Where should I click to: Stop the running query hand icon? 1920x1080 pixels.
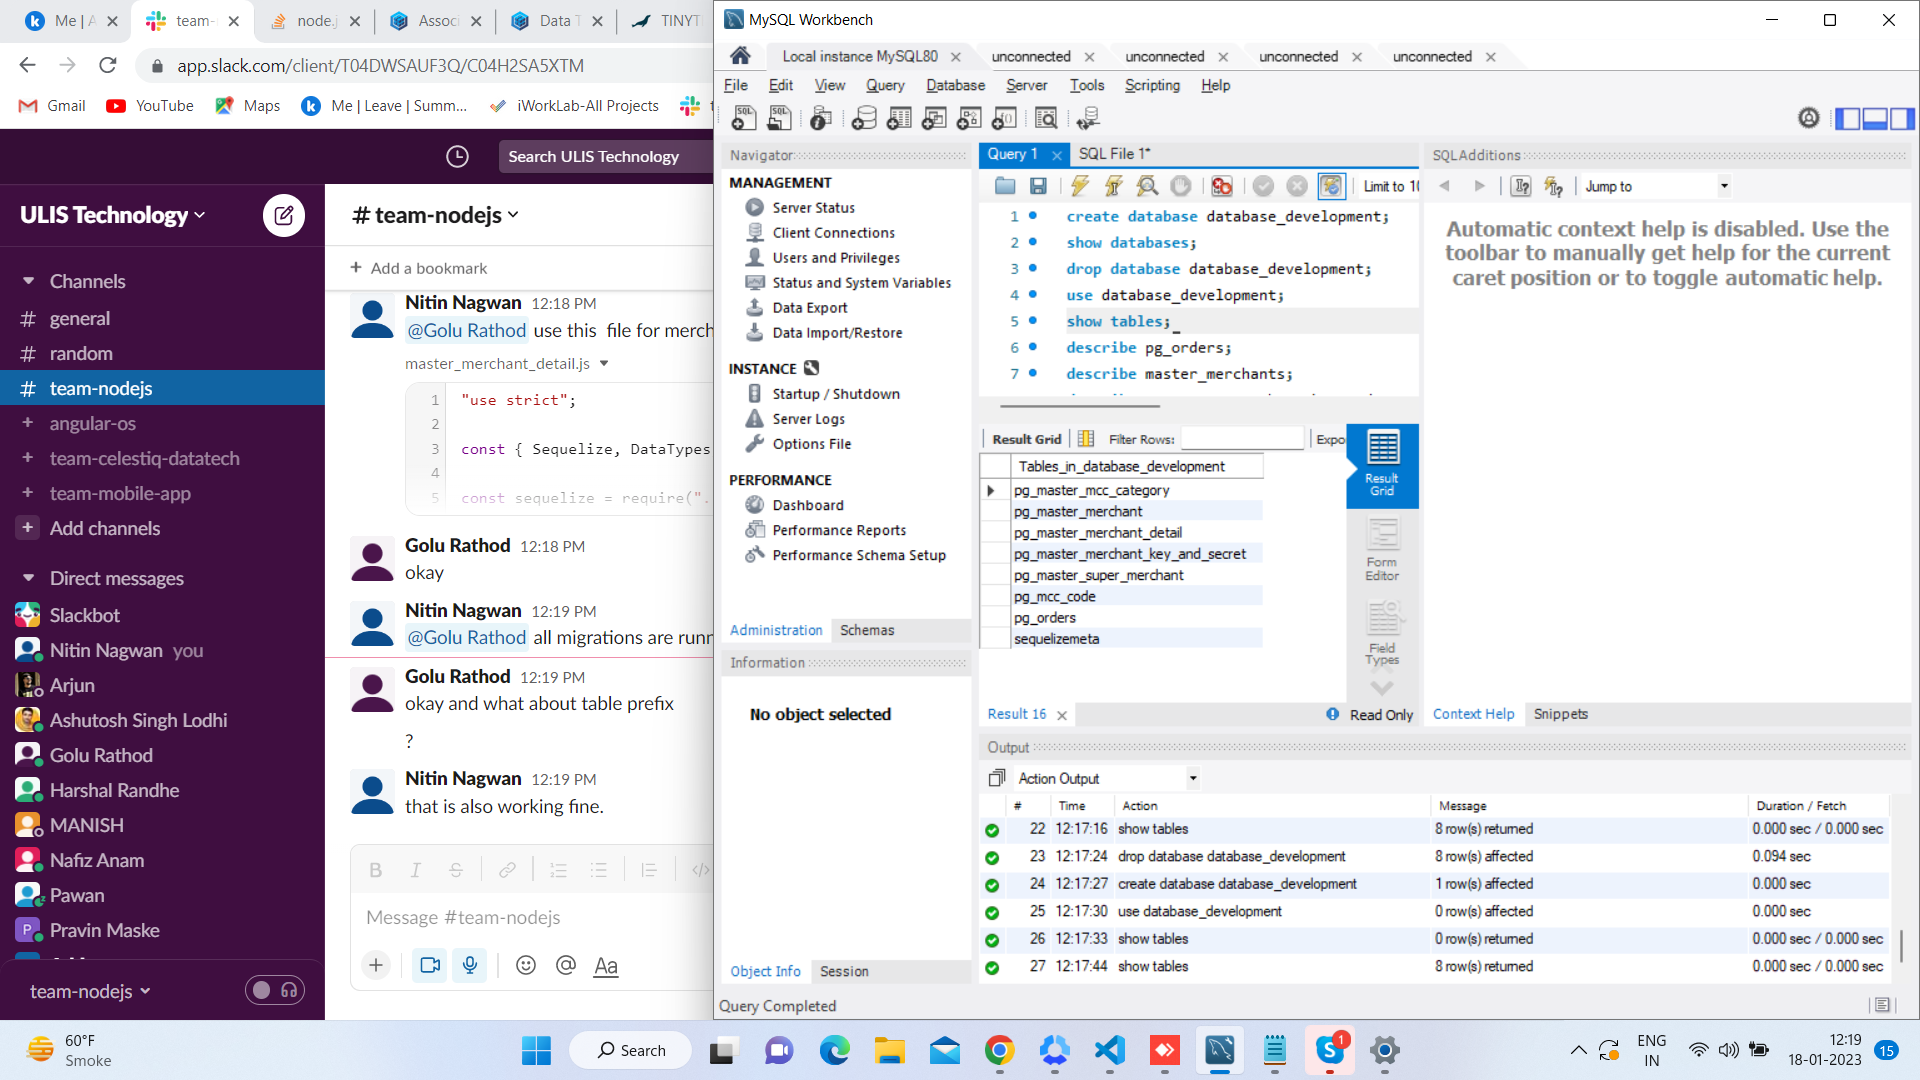(x=1181, y=186)
